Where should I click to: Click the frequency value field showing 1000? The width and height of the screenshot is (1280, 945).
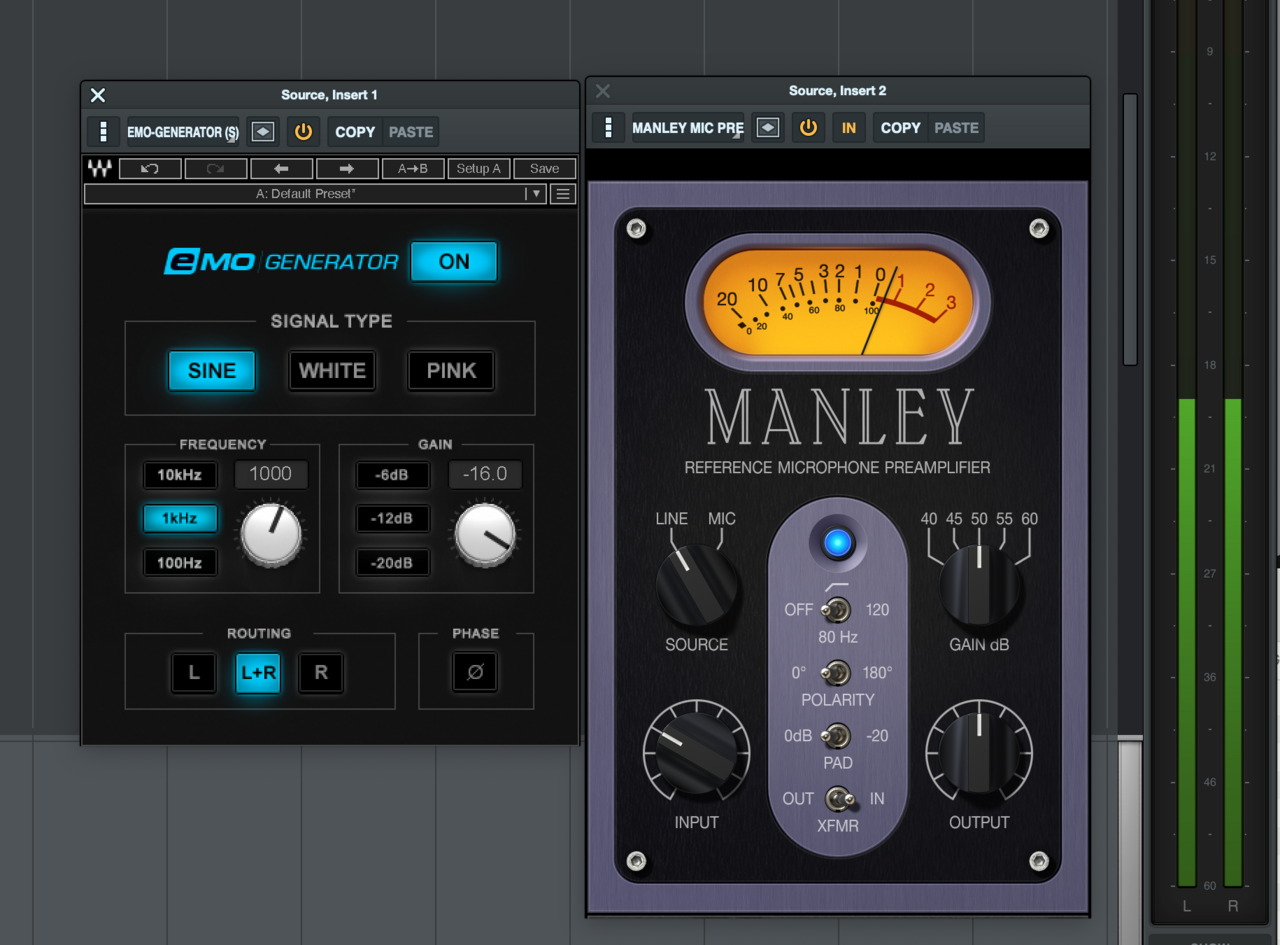coord(271,474)
